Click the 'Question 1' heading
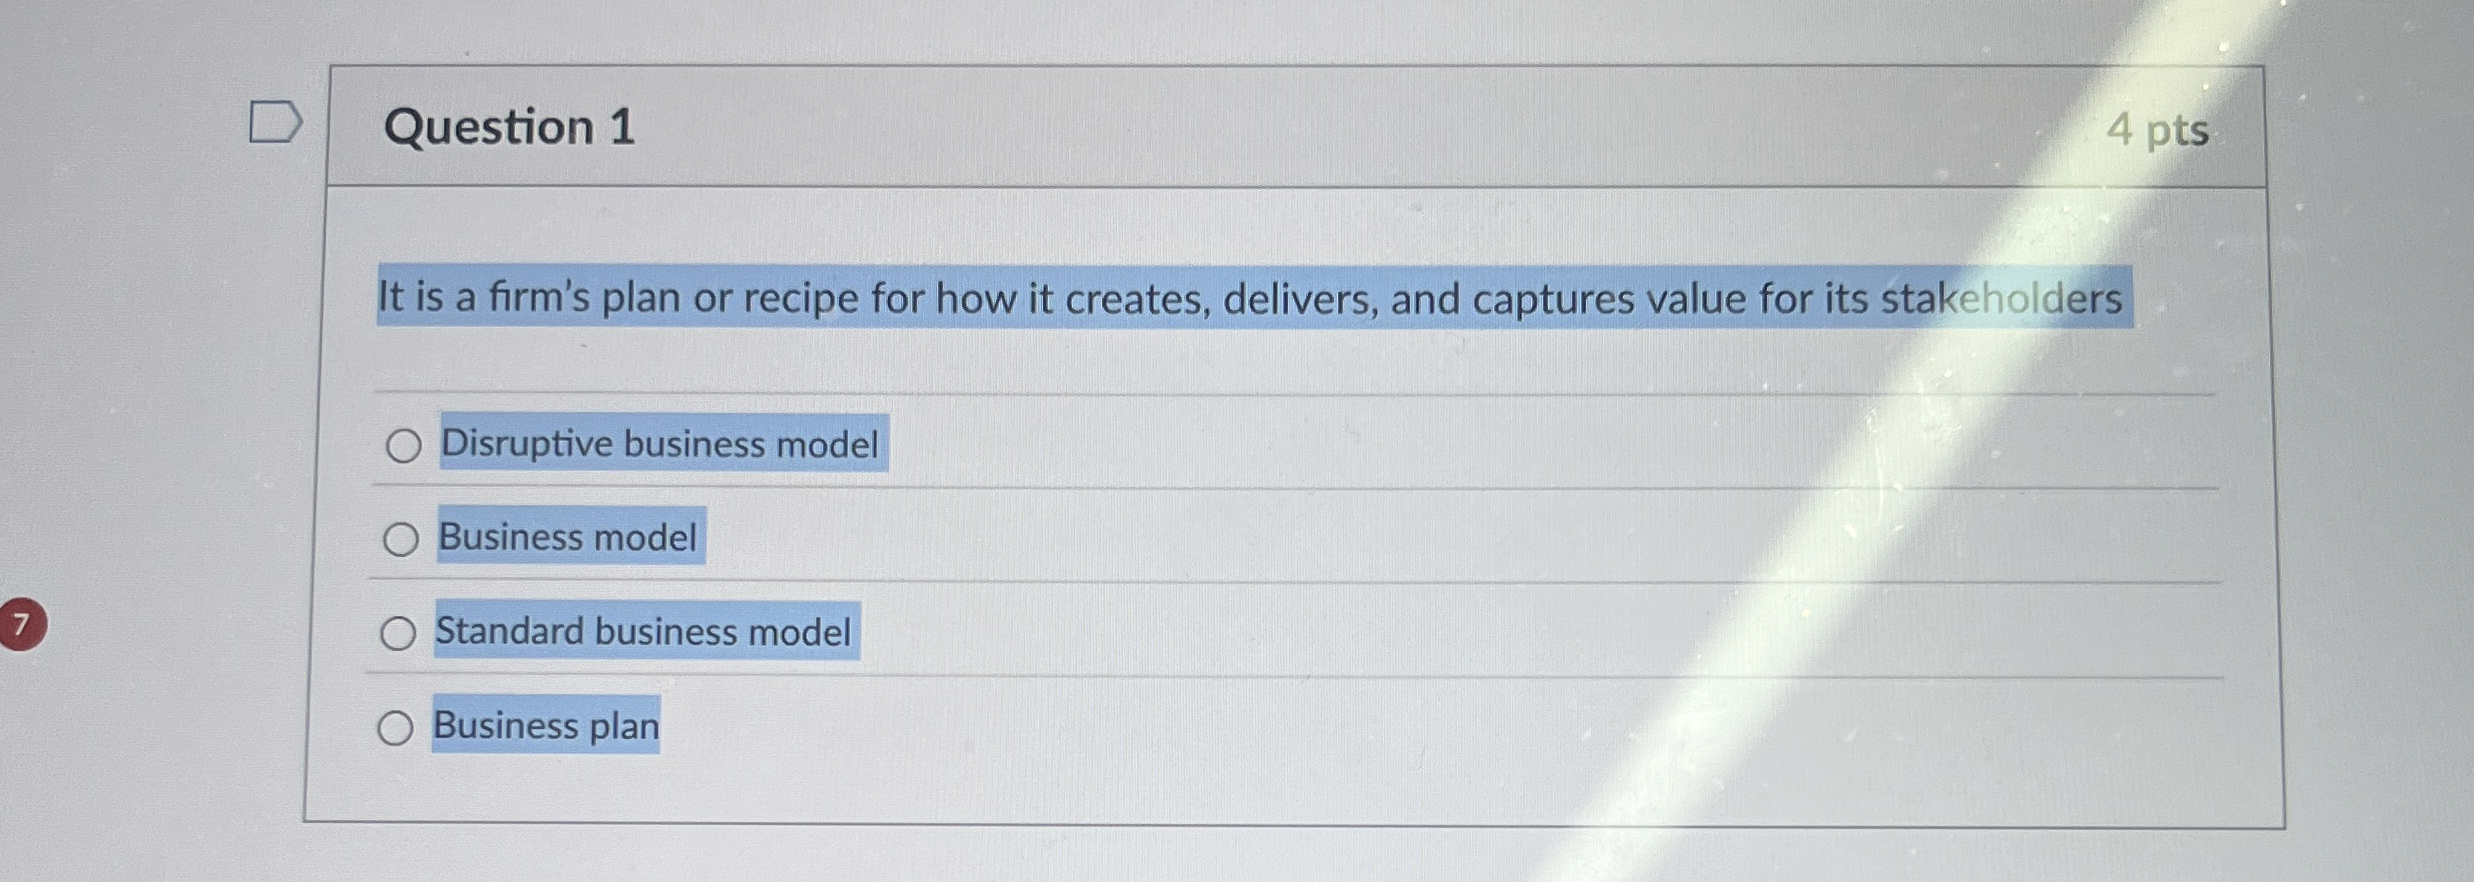 [x=509, y=127]
